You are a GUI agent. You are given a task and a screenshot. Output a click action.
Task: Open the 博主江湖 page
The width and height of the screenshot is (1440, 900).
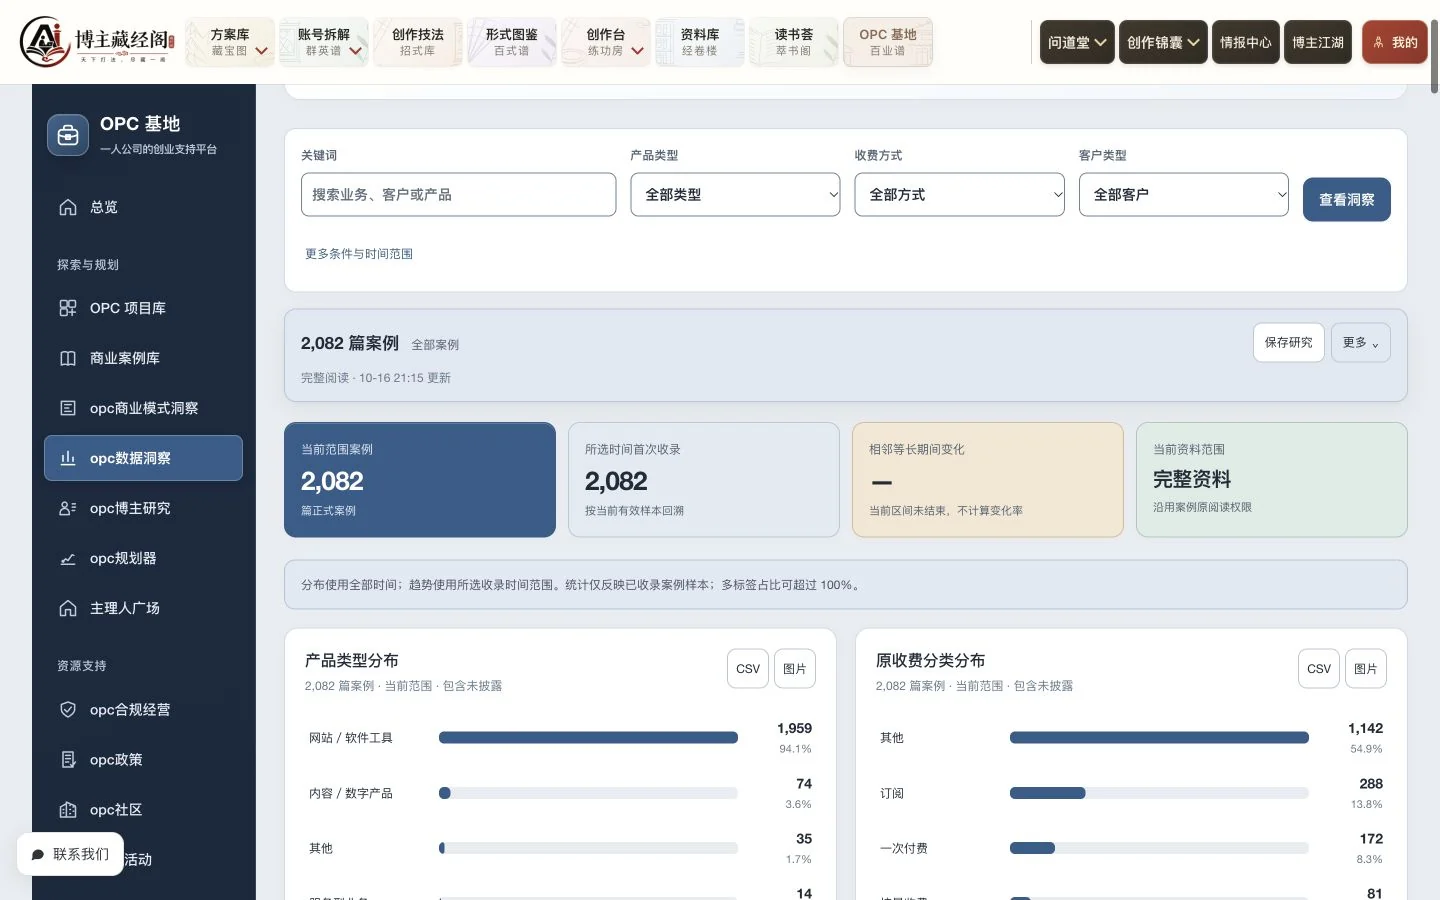coord(1318,42)
